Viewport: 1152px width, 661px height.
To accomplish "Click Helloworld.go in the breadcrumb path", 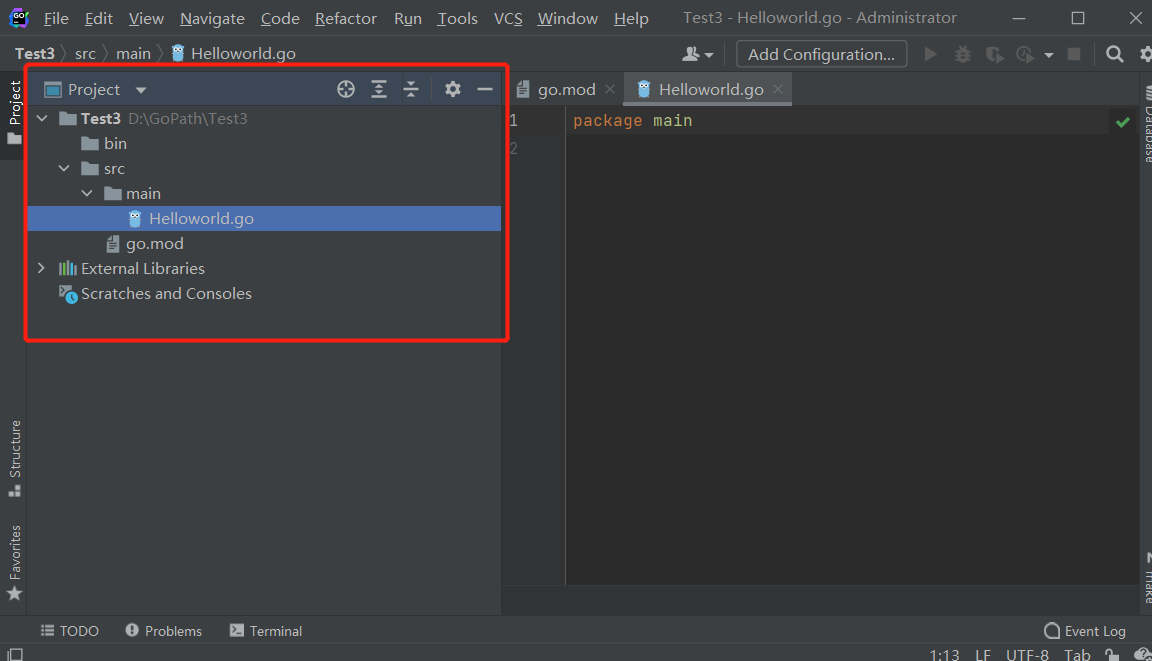I will point(234,54).
